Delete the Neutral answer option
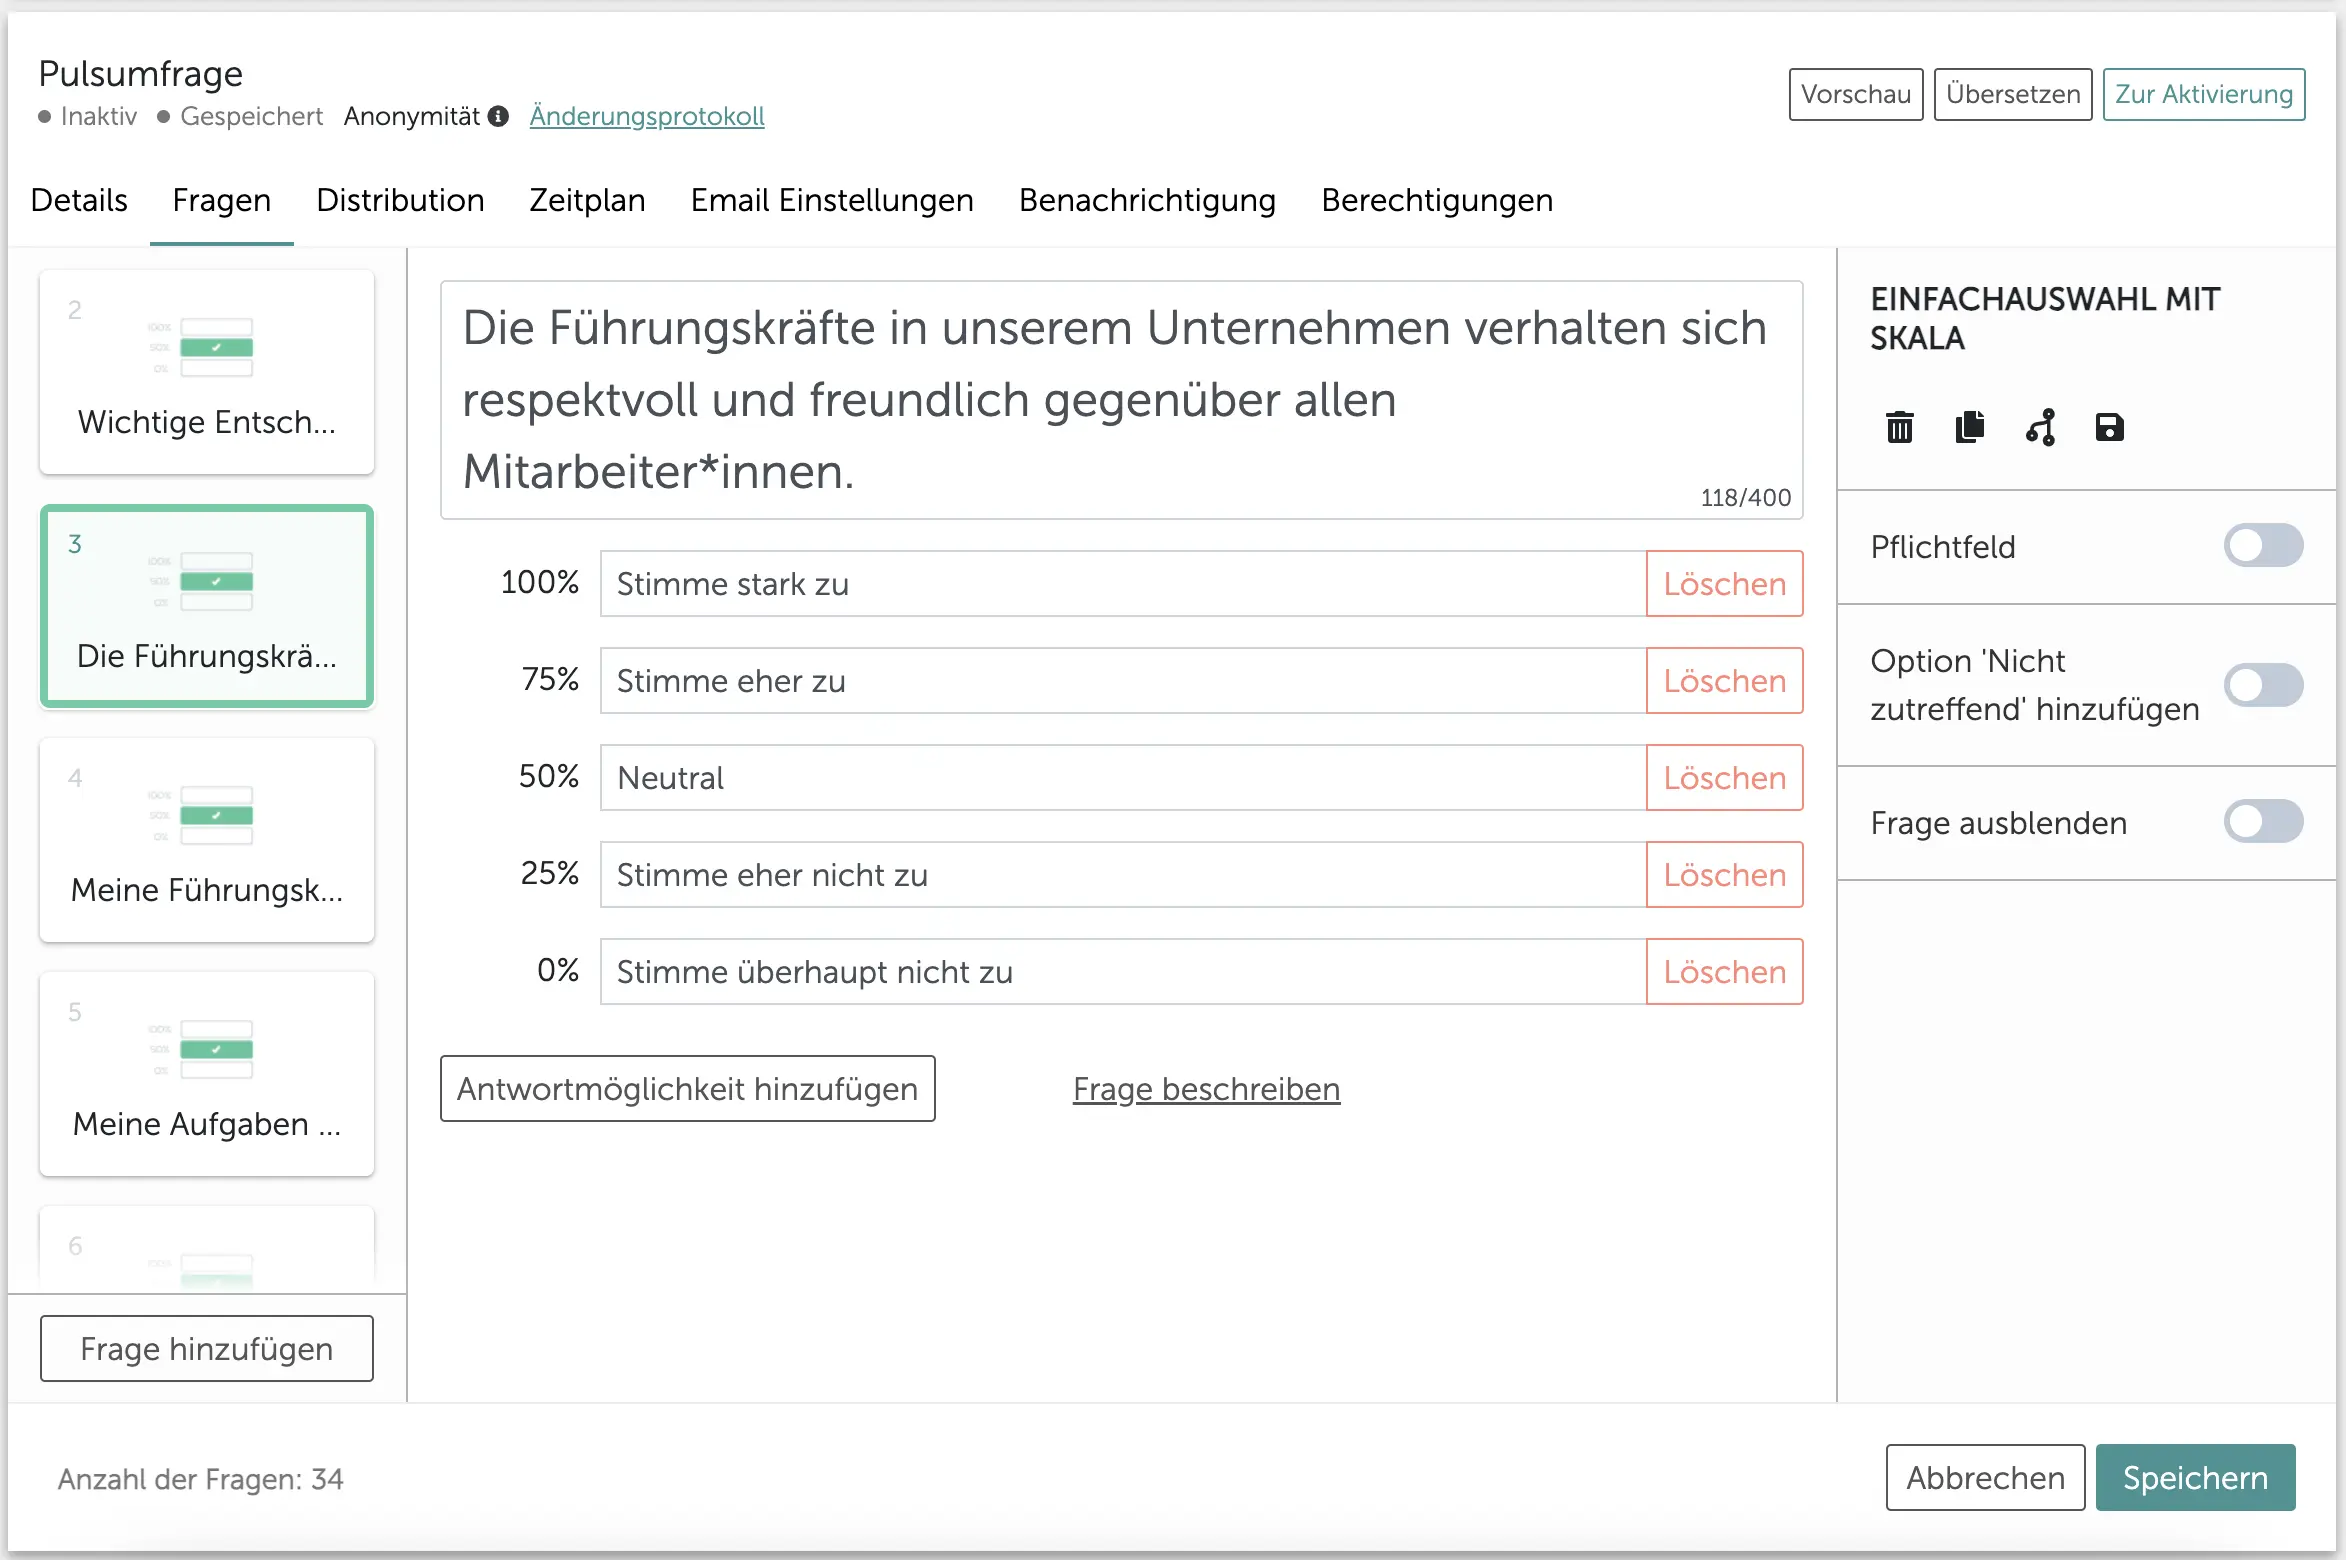Image resolution: width=2346 pixels, height=1560 pixels. [1725, 778]
